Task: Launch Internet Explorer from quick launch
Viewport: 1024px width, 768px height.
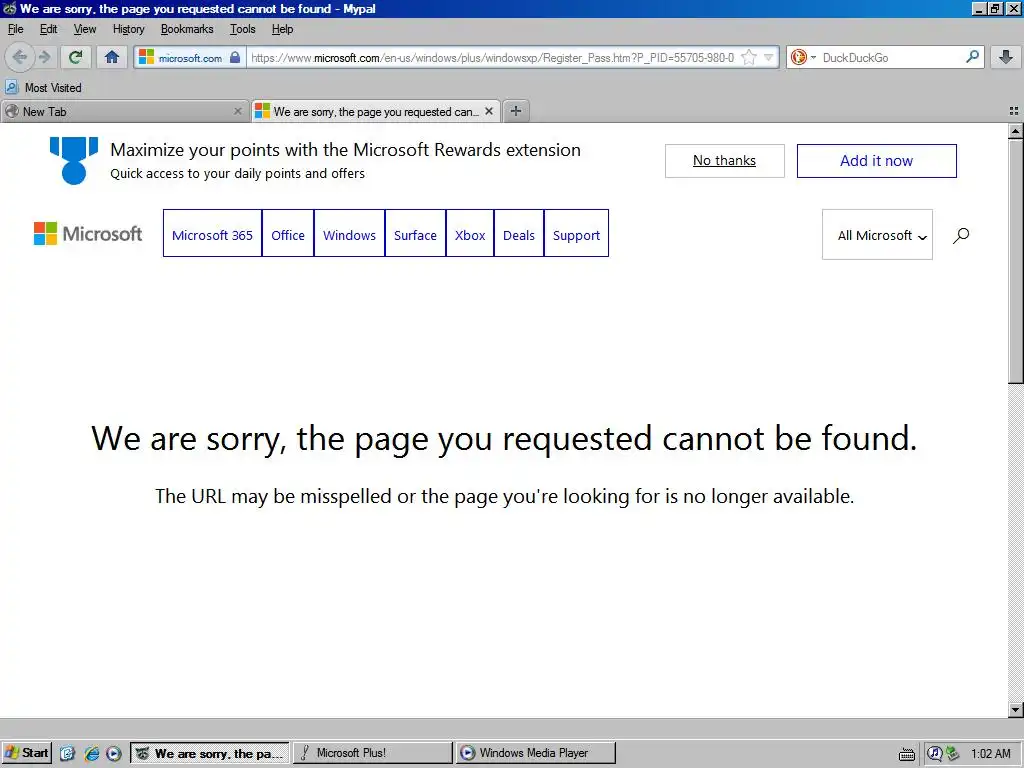Action: [91, 753]
